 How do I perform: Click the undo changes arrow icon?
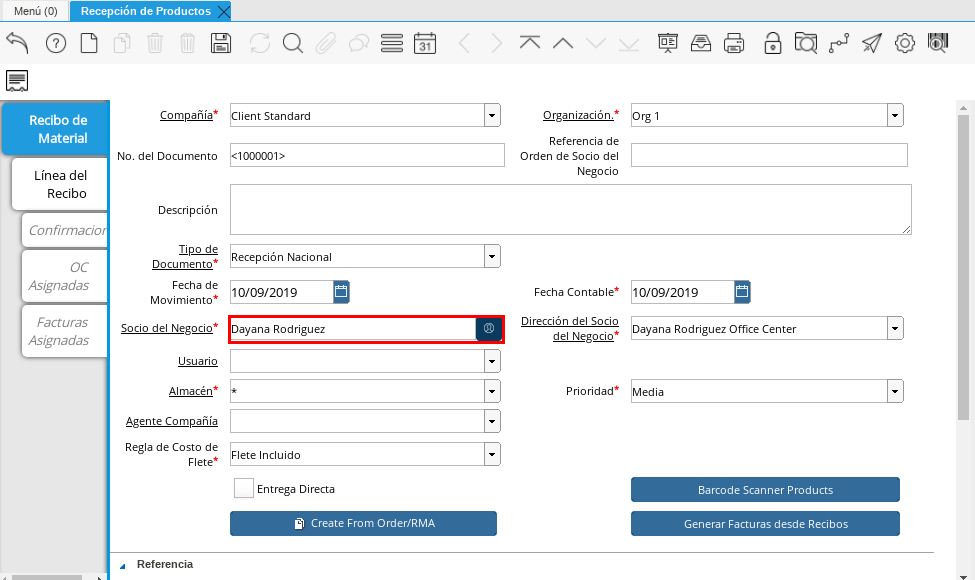(x=18, y=43)
